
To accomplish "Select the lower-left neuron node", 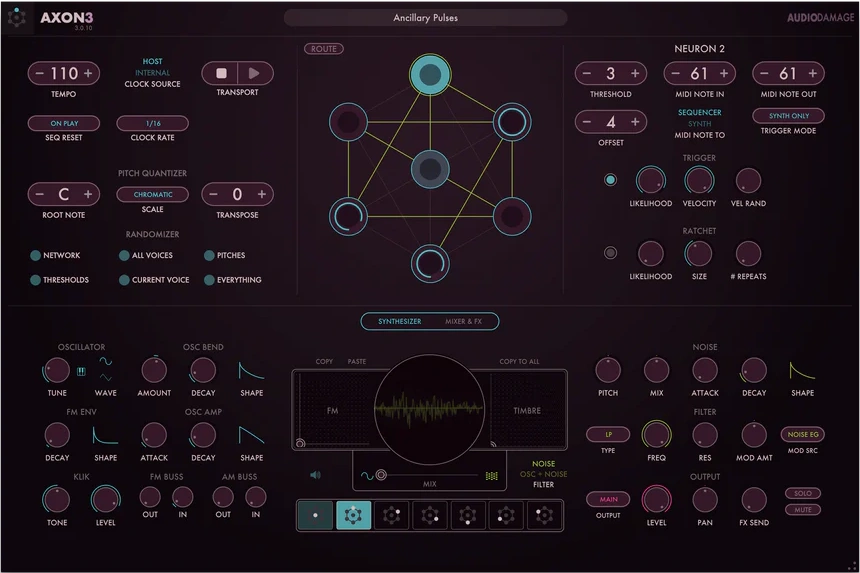I will pos(348,217).
